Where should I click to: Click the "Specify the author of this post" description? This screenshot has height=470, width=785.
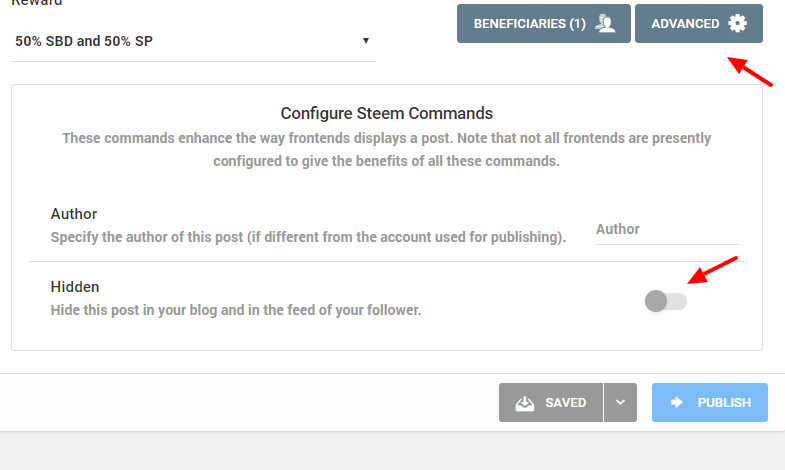pyautogui.click(x=308, y=238)
